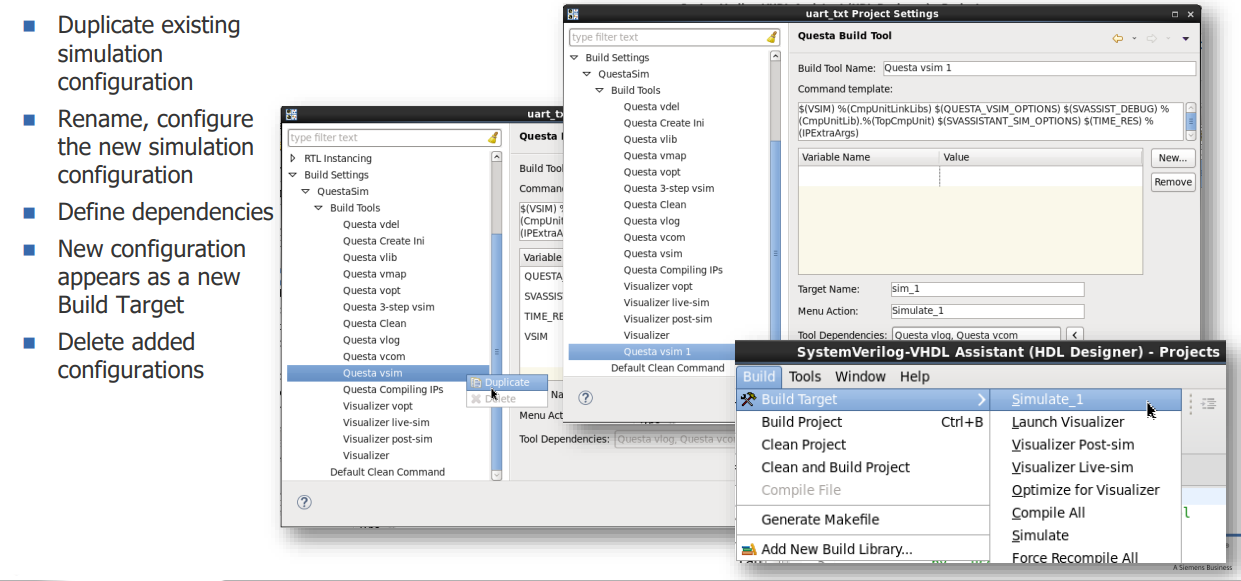Viewport: 1241px width, 581px height.
Task: Collapse Build Settings in the Questa vsim 1 window tree
Action: [x=574, y=58]
